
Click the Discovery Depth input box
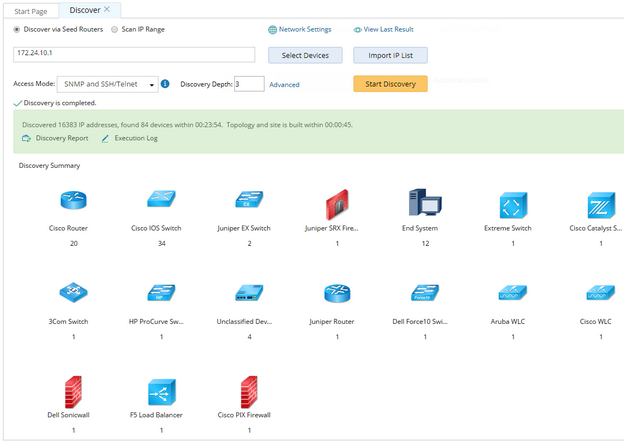coord(249,84)
